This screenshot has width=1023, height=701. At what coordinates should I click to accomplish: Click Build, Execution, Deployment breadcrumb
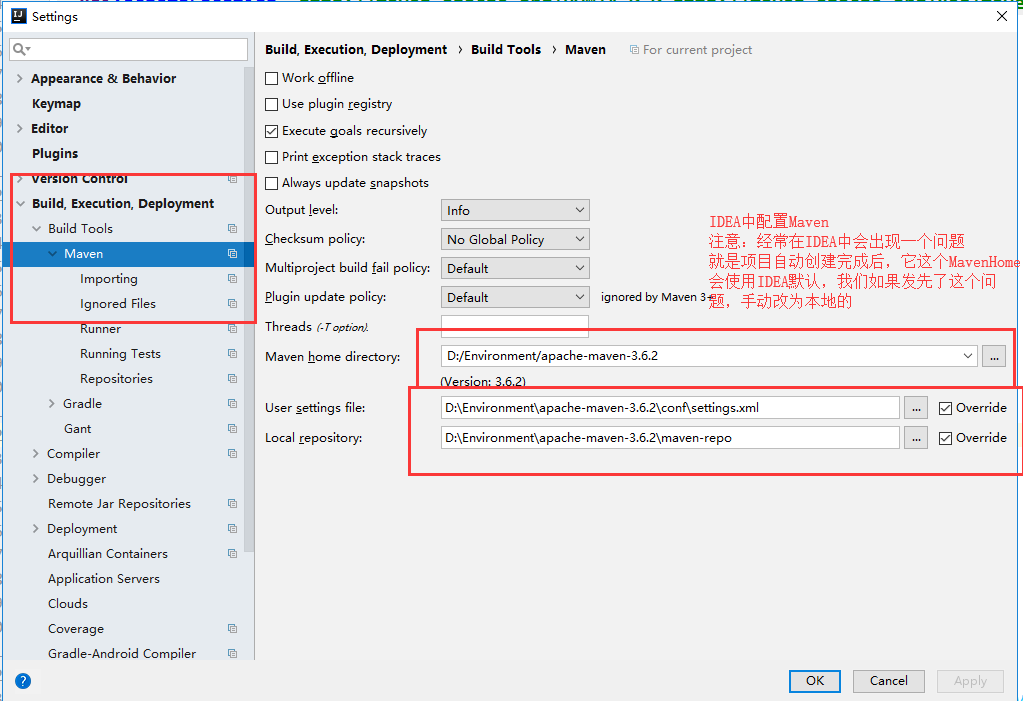tap(356, 50)
